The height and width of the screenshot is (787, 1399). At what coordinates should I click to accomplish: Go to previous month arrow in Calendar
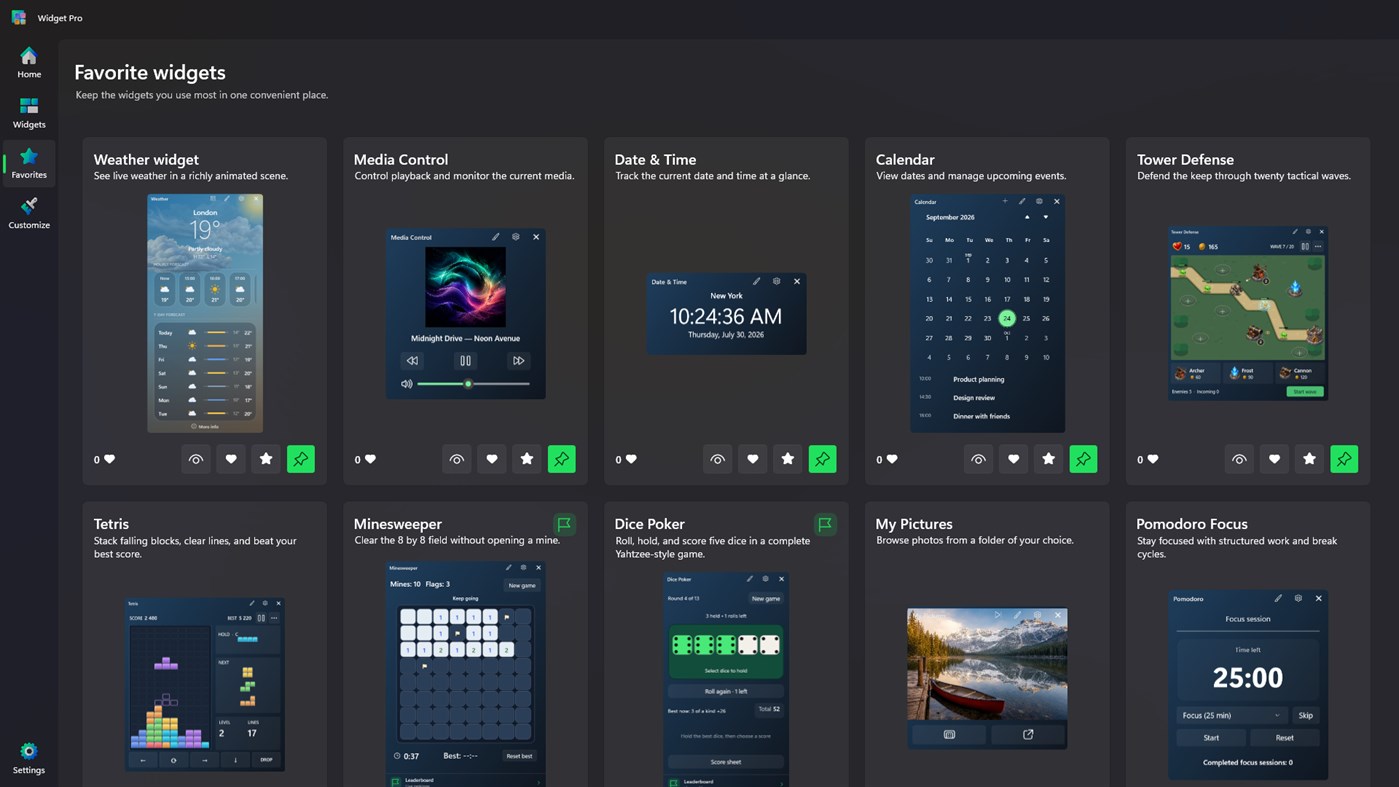coord(1026,217)
